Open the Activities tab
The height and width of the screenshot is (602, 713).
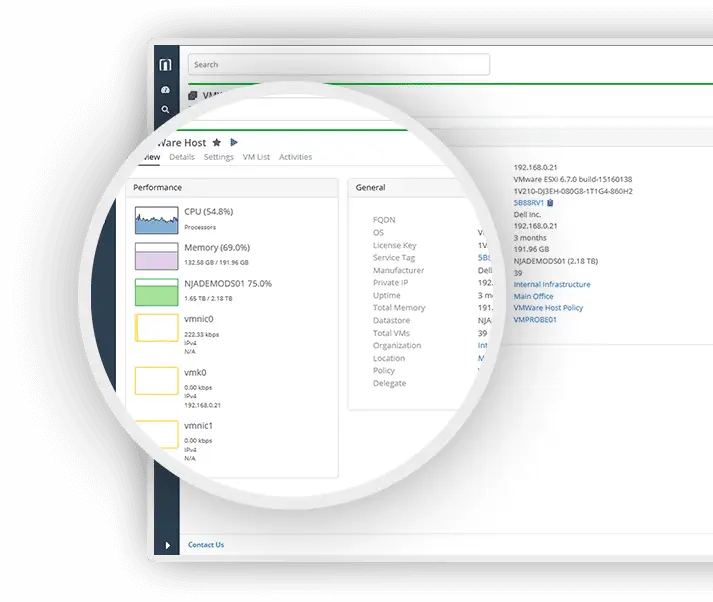[296, 157]
